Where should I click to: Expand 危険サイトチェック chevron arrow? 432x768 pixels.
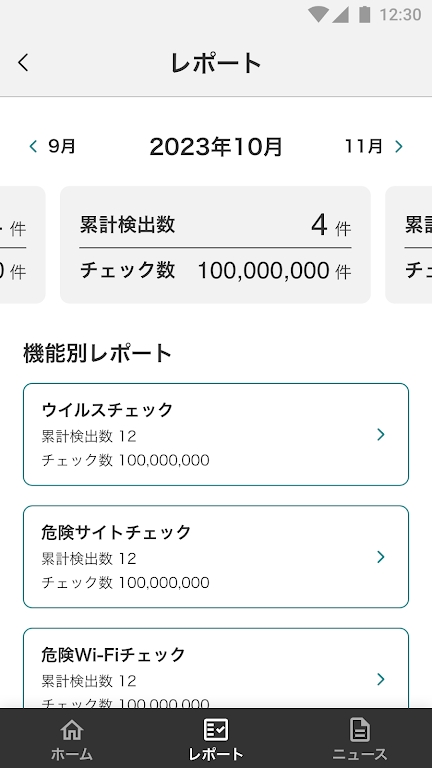pyautogui.click(x=381, y=556)
